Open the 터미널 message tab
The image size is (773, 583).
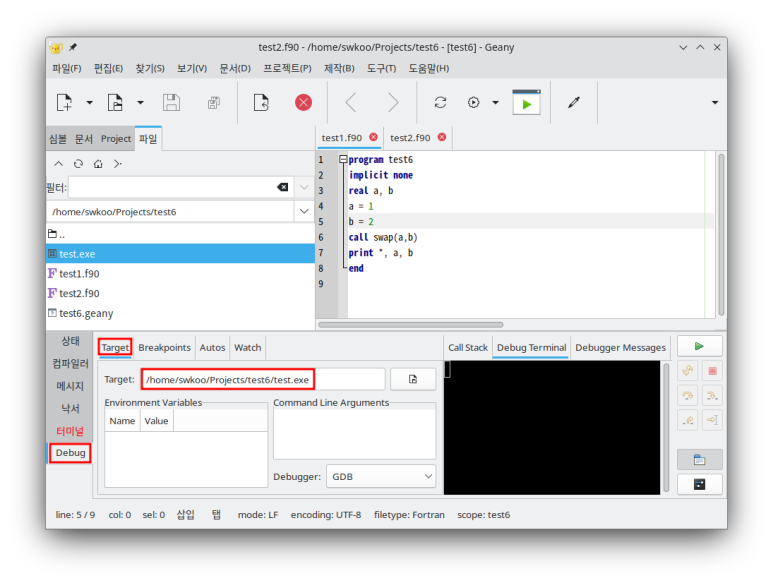[x=70, y=431]
